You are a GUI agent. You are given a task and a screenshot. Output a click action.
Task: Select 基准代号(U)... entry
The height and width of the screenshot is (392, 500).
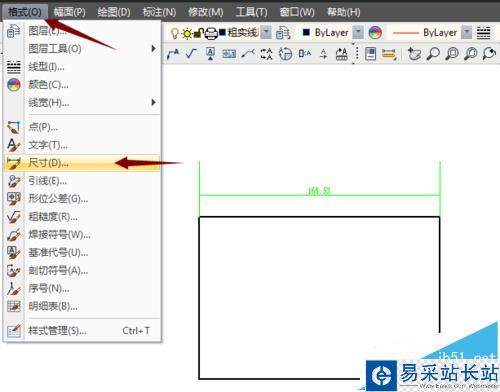[x=82, y=253]
